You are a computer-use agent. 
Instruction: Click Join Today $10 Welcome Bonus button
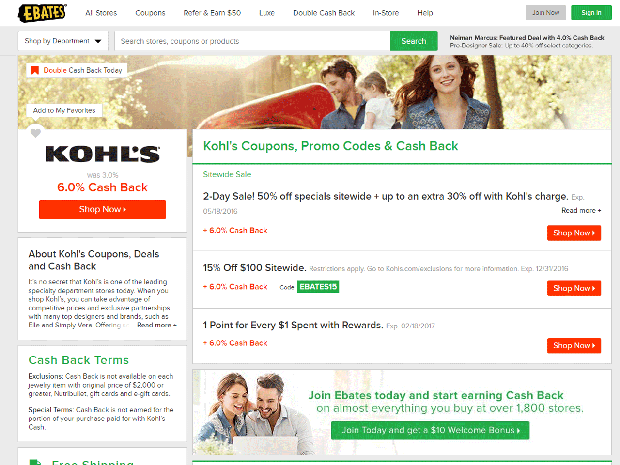click(430, 430)
